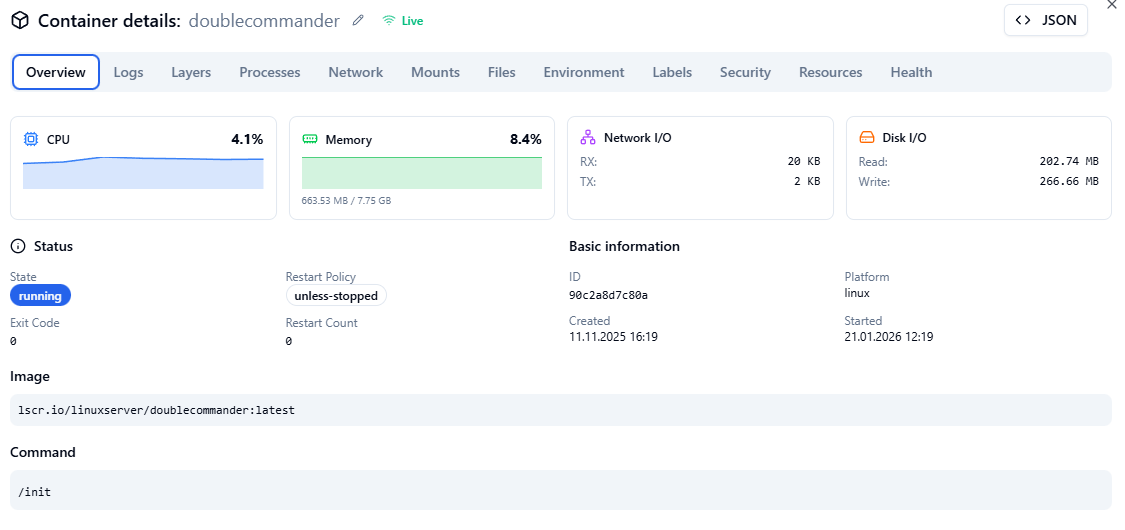This screenshot has height=530, width=1125.
Task: Click the image name lscr.io/linuxserver/doublecommander:latest
Action: (156, 410)
